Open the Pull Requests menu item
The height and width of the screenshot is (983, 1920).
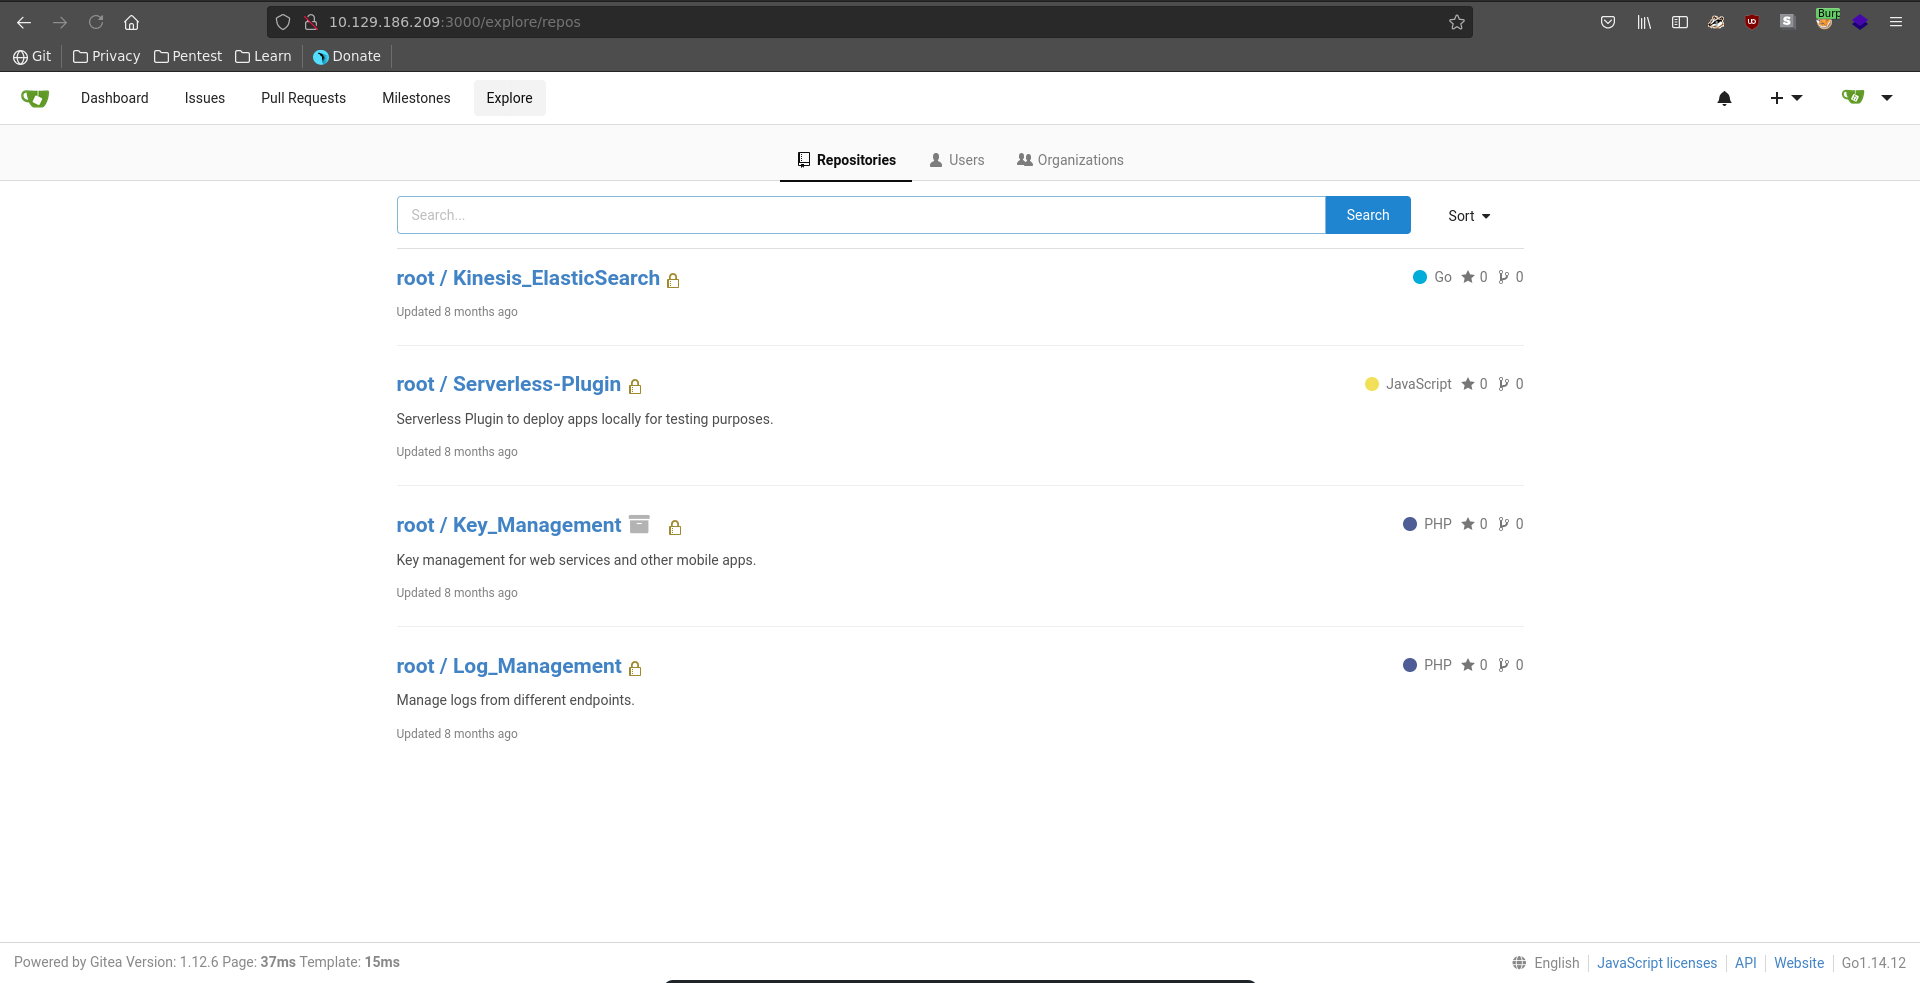pyautogui.click(x=303, y=98)
